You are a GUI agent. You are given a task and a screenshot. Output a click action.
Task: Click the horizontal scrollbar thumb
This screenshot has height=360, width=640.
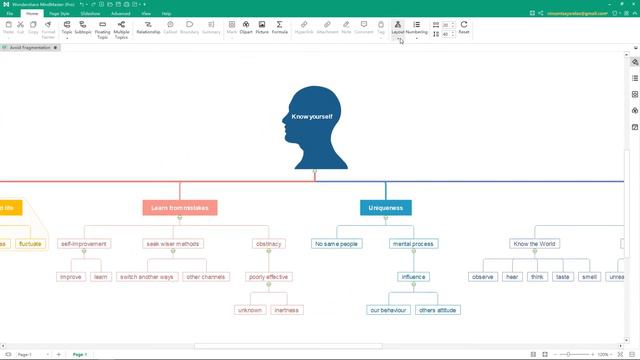click(x=288, y=346)
